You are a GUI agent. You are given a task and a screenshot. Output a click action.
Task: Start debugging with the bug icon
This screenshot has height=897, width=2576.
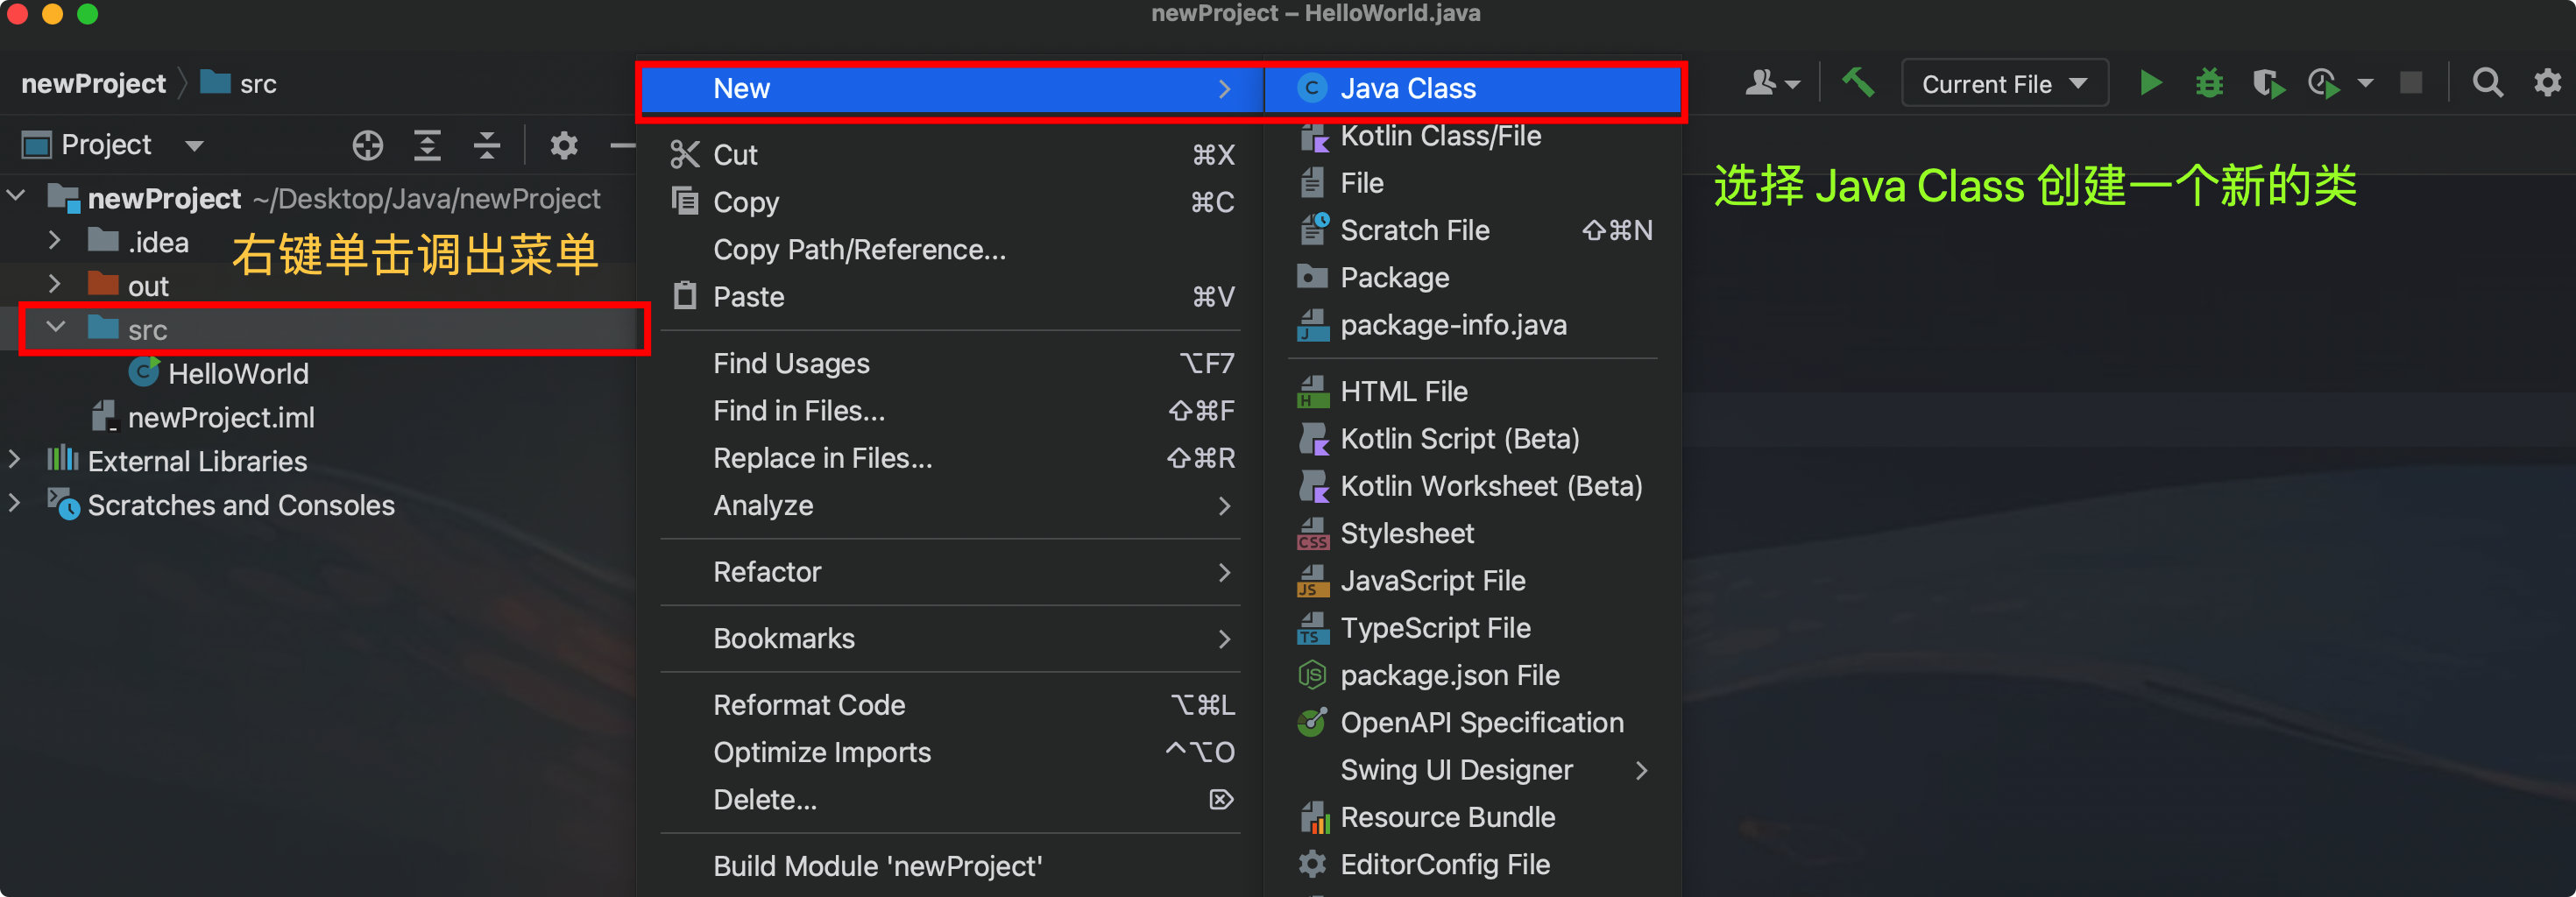tap(2209, 83)
